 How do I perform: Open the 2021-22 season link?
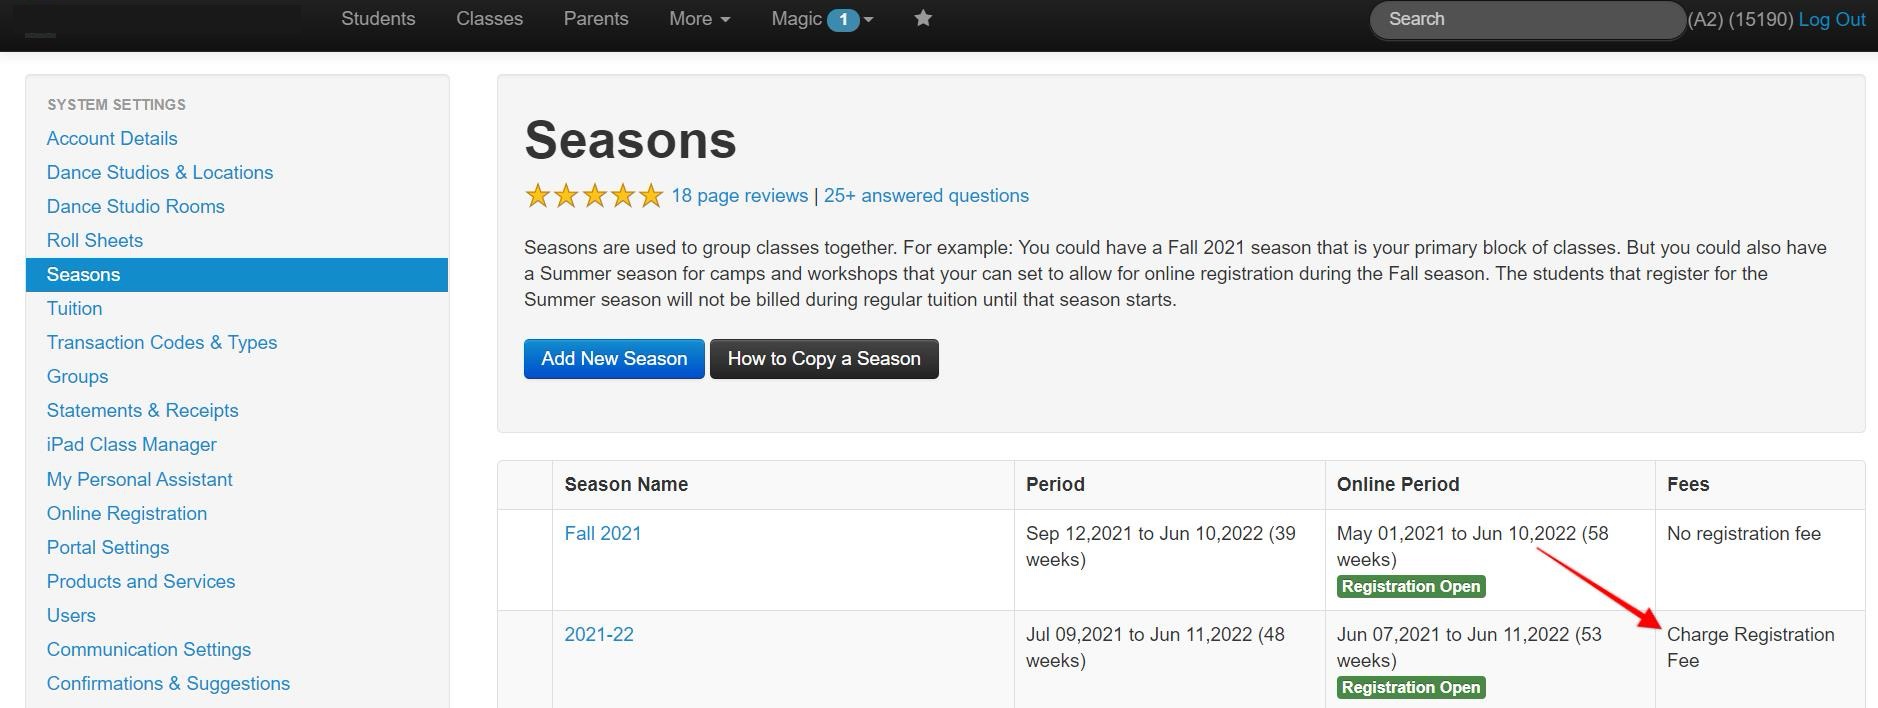pyautogui.click(x=599, y=635)
